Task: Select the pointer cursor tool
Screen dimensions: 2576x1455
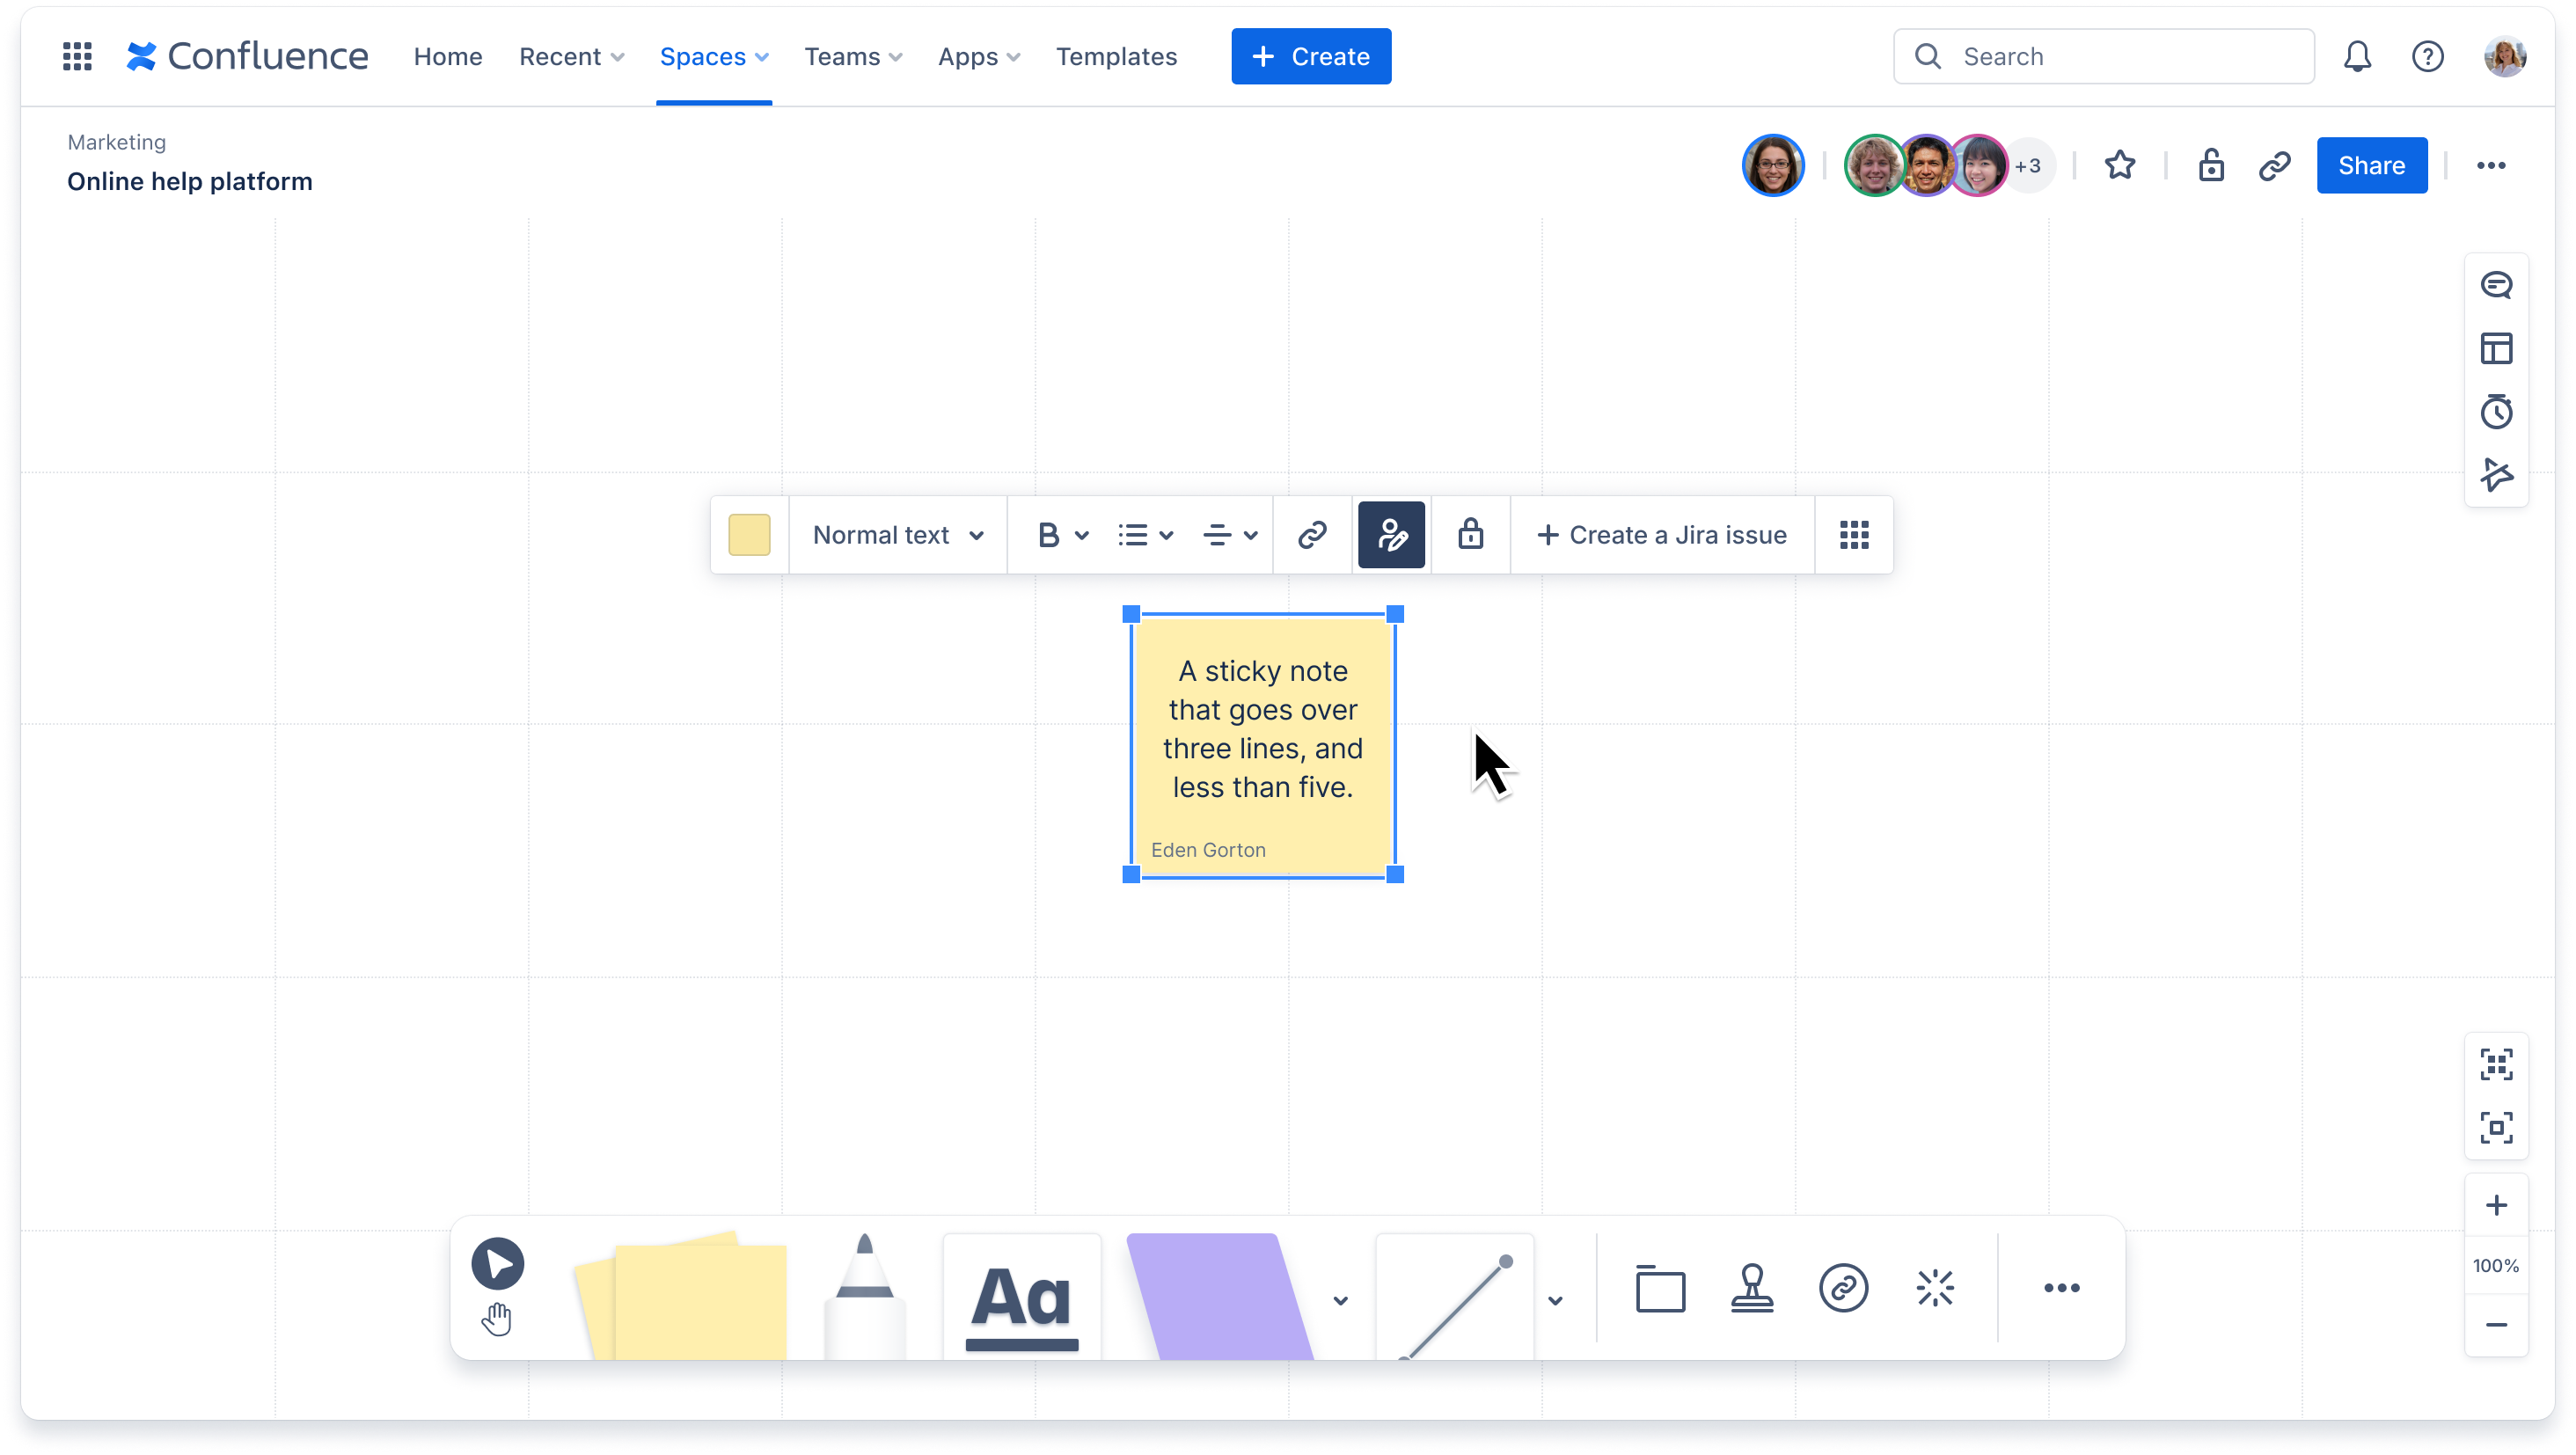Action: pos(497,1263)
